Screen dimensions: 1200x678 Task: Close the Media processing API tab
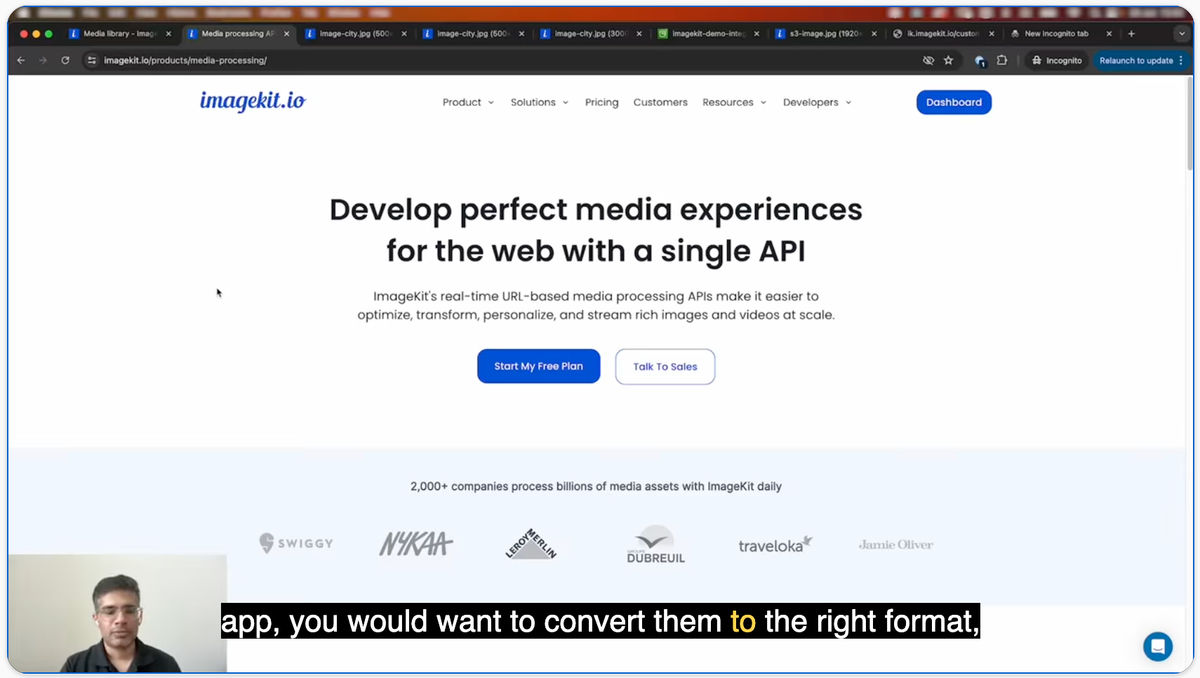click(286, 33)
